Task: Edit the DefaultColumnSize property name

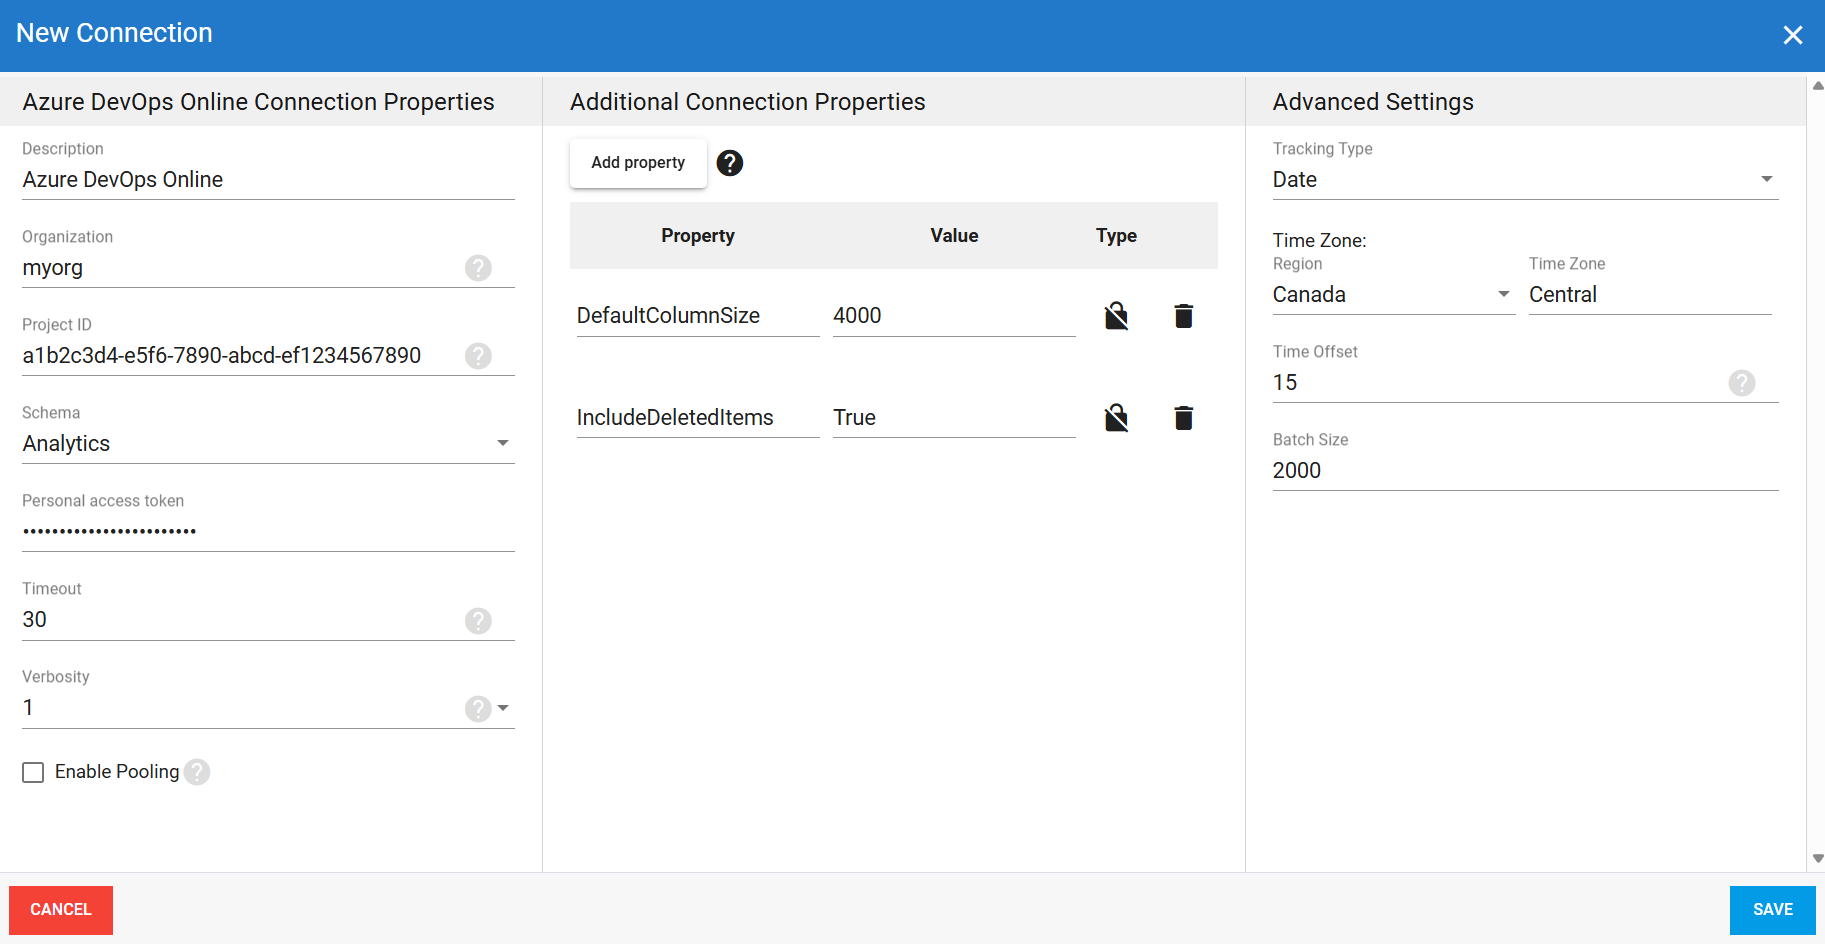Action: [x=698, y=316]
